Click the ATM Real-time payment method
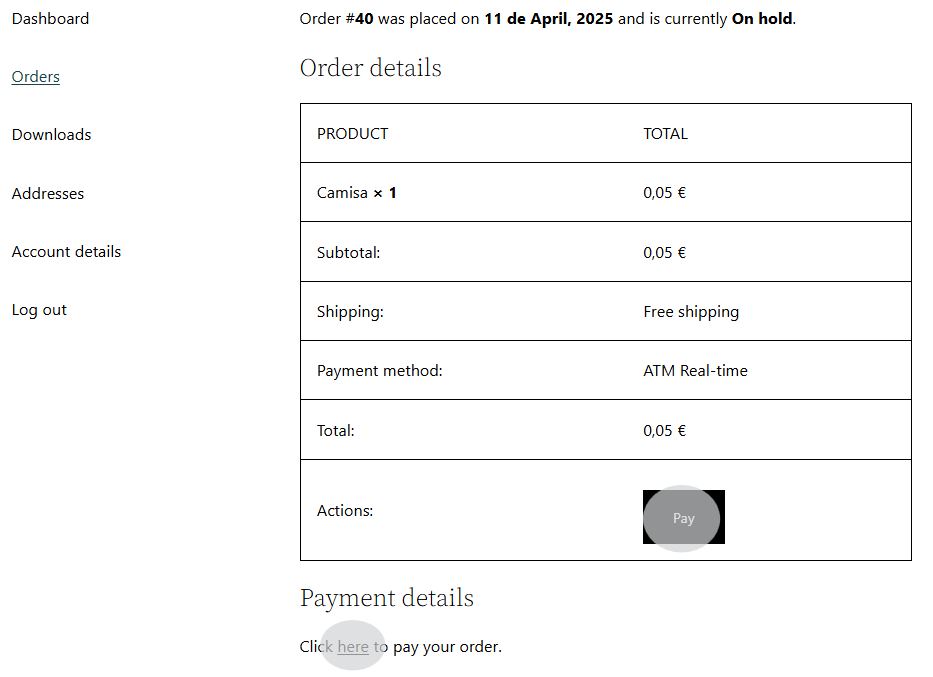Screen dimensions: 933x677 [x=695, y=371]
